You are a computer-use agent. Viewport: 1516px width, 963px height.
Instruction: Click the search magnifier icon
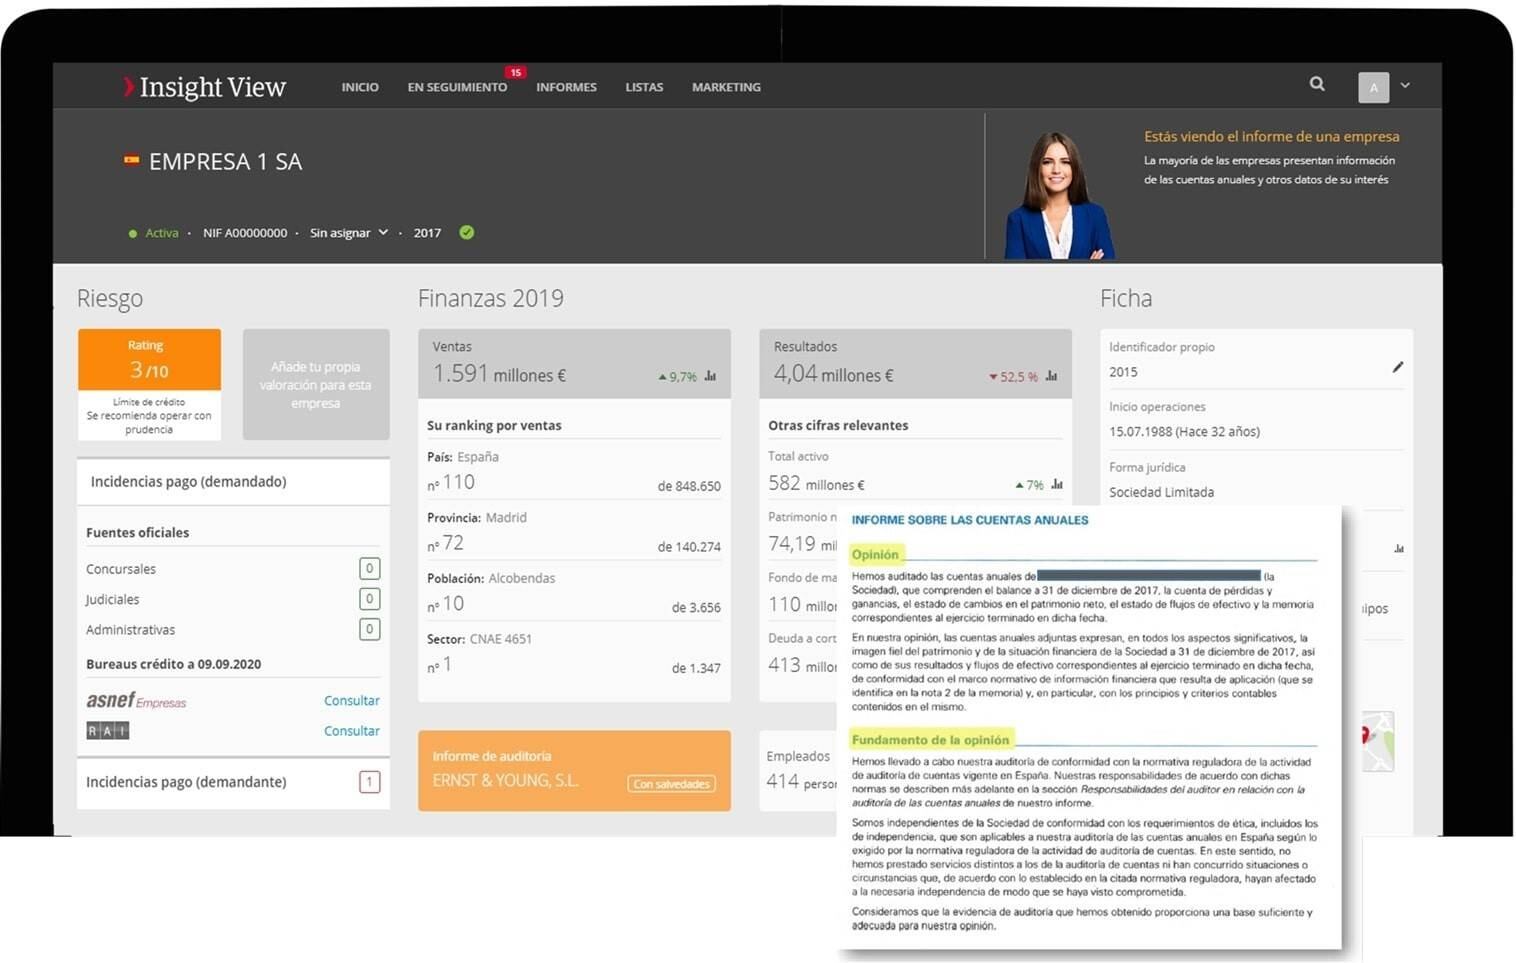[1317, 85]
